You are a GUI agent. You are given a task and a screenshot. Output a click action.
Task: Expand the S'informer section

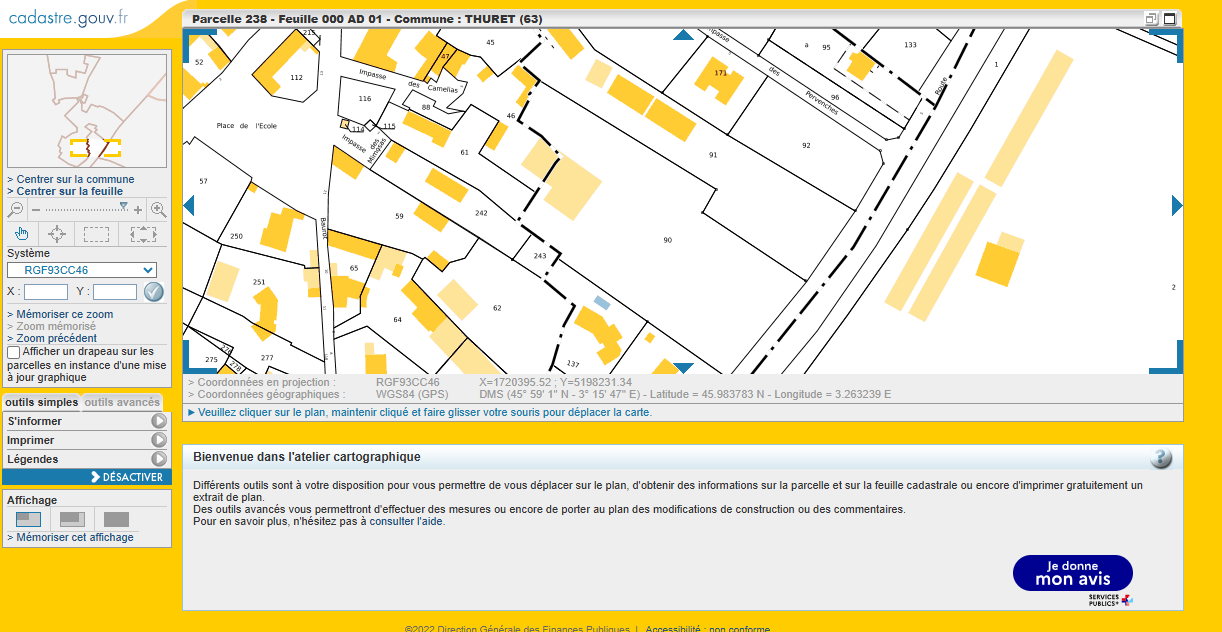pyautogui.click(x=159, y=421)
